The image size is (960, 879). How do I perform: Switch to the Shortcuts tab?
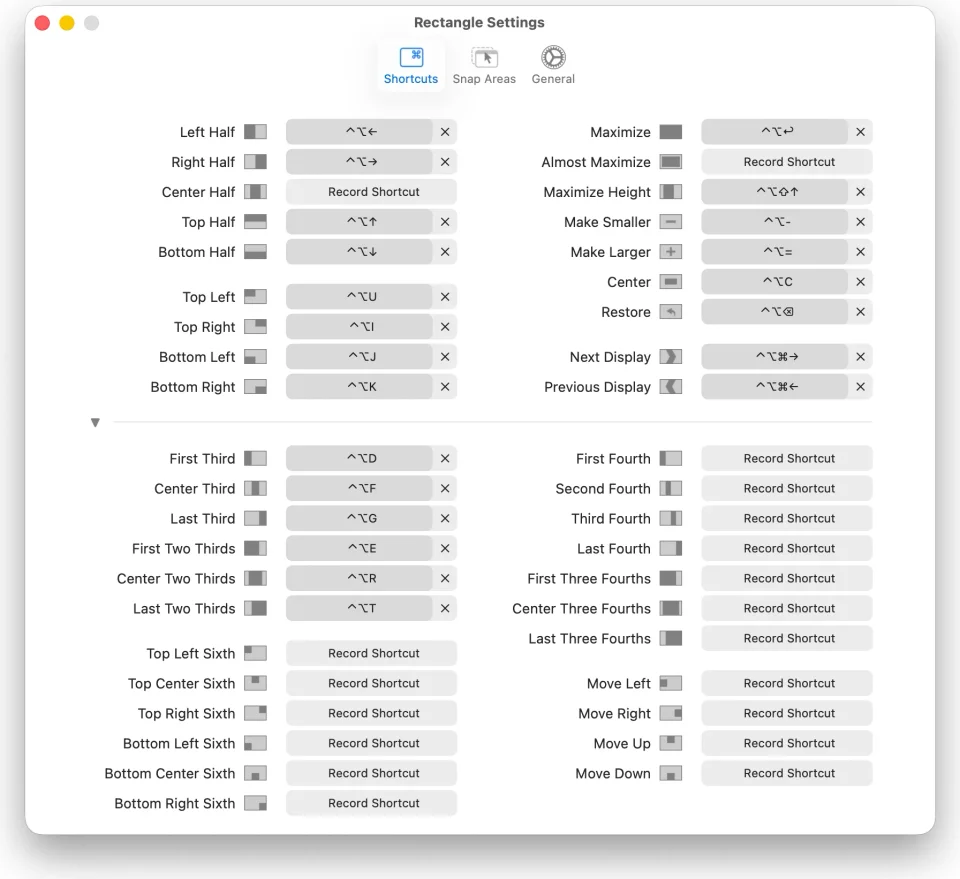point(411,66)
